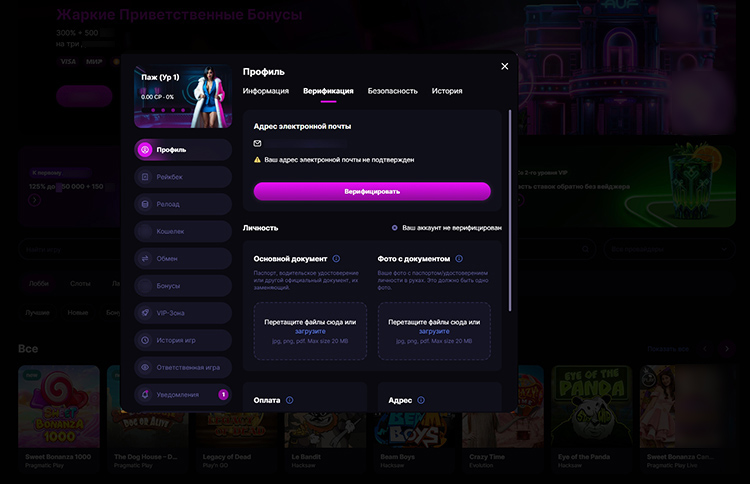Open the Рейкбек sidebar item
The width and height of the screenshot is (750, 484).
(182, 177)
